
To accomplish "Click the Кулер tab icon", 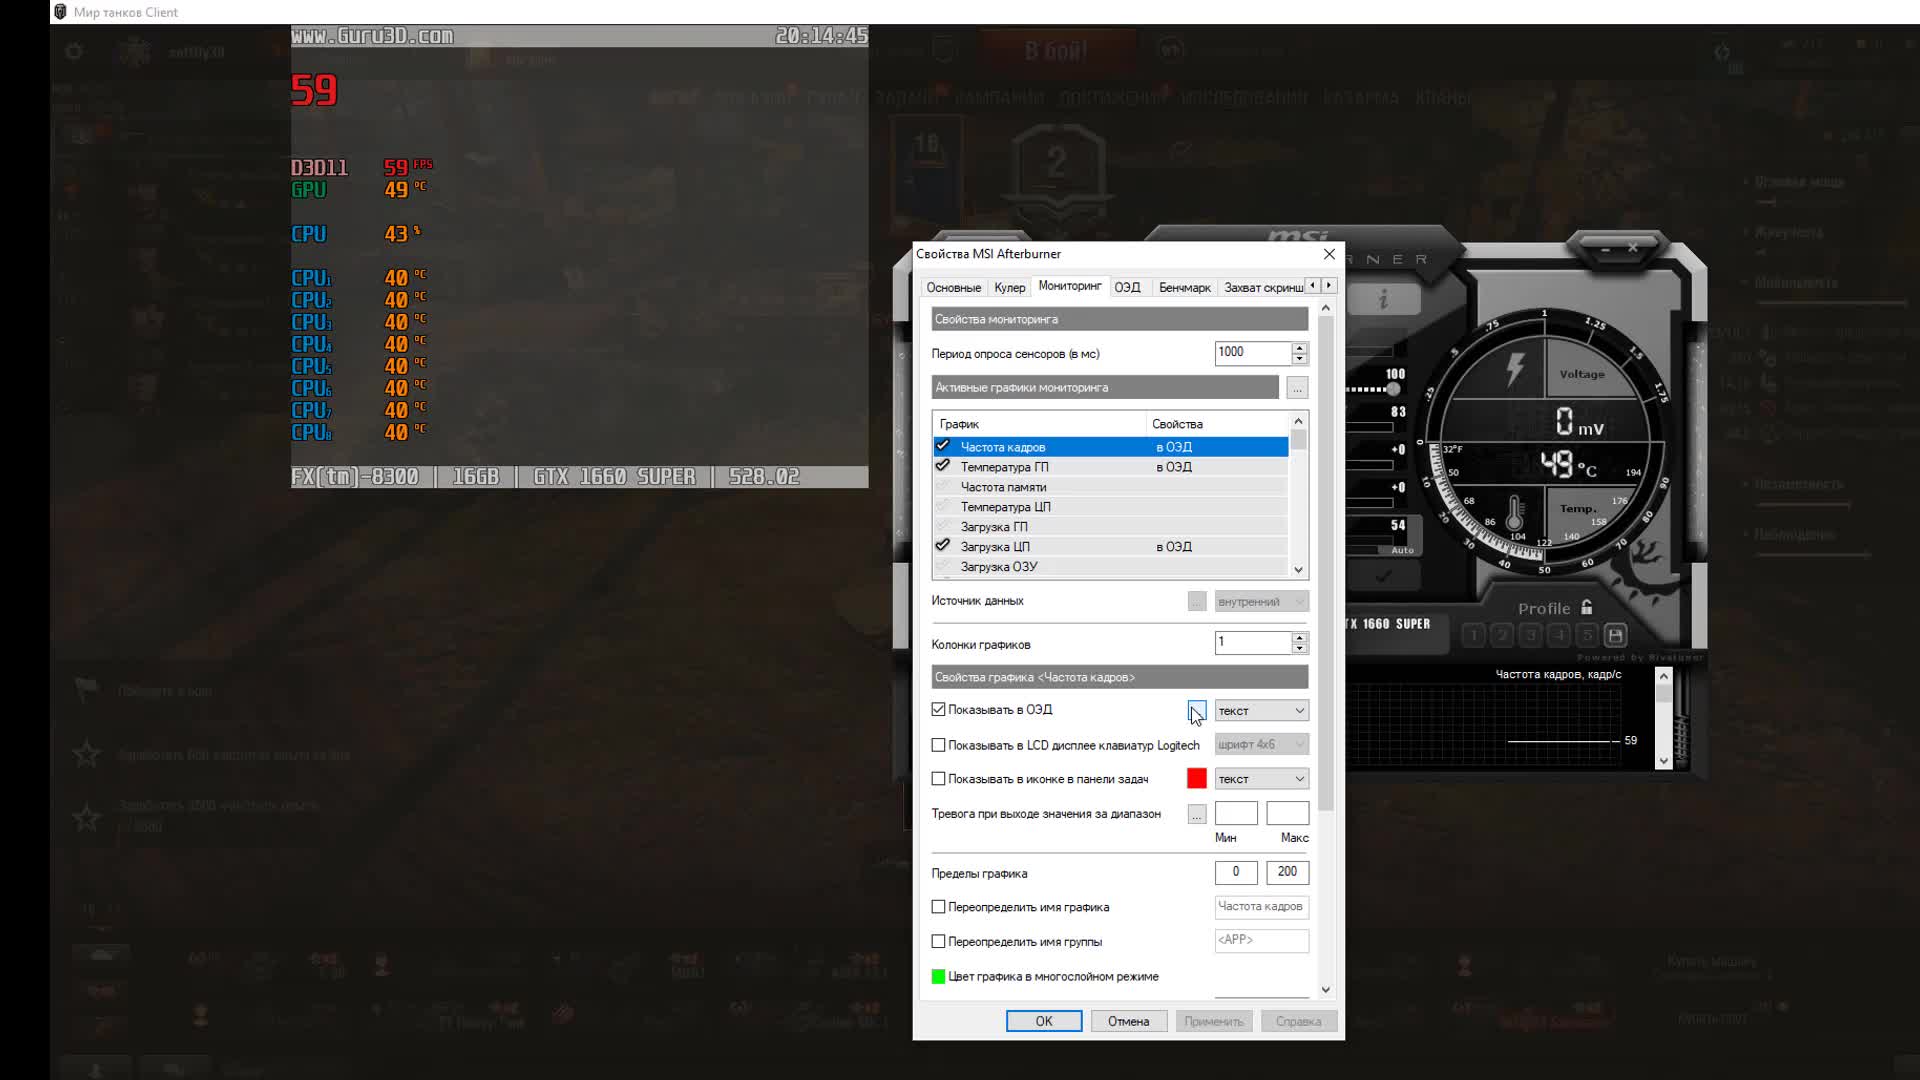I will (x=1009, y=287).
